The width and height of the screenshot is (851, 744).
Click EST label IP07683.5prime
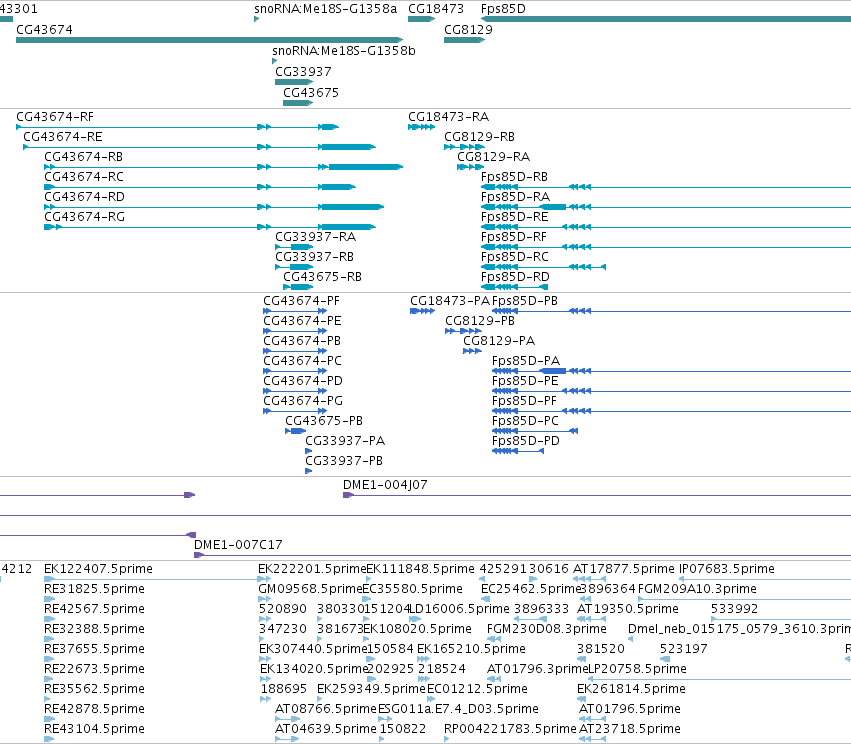(x=727, y=569)
